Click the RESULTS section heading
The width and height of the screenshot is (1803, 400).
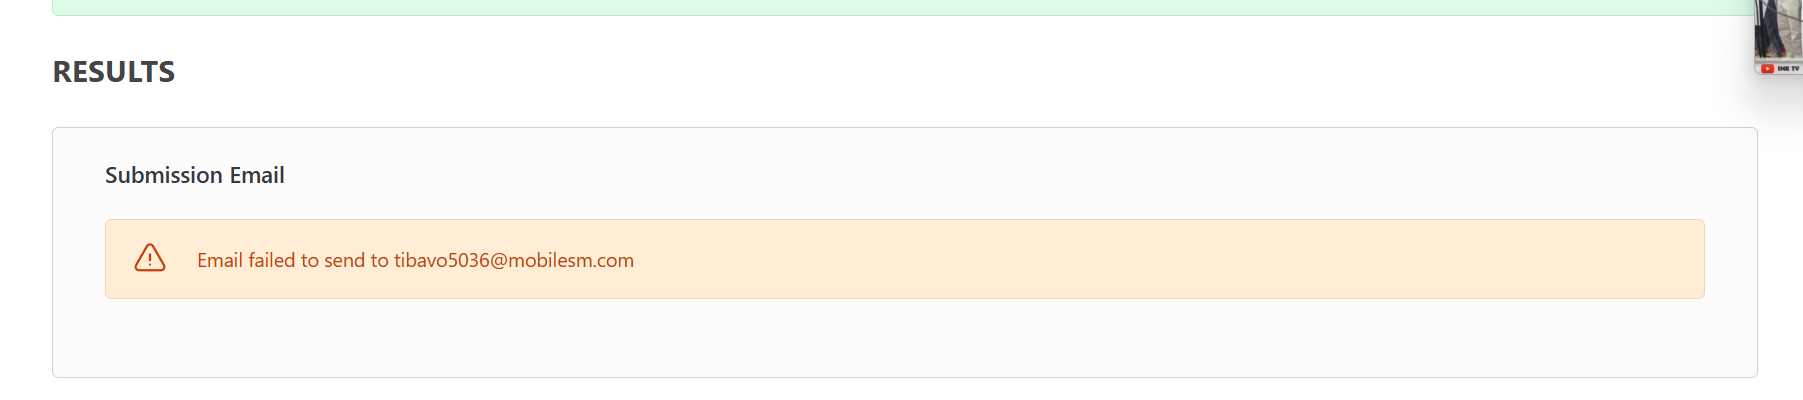point(114,72)
